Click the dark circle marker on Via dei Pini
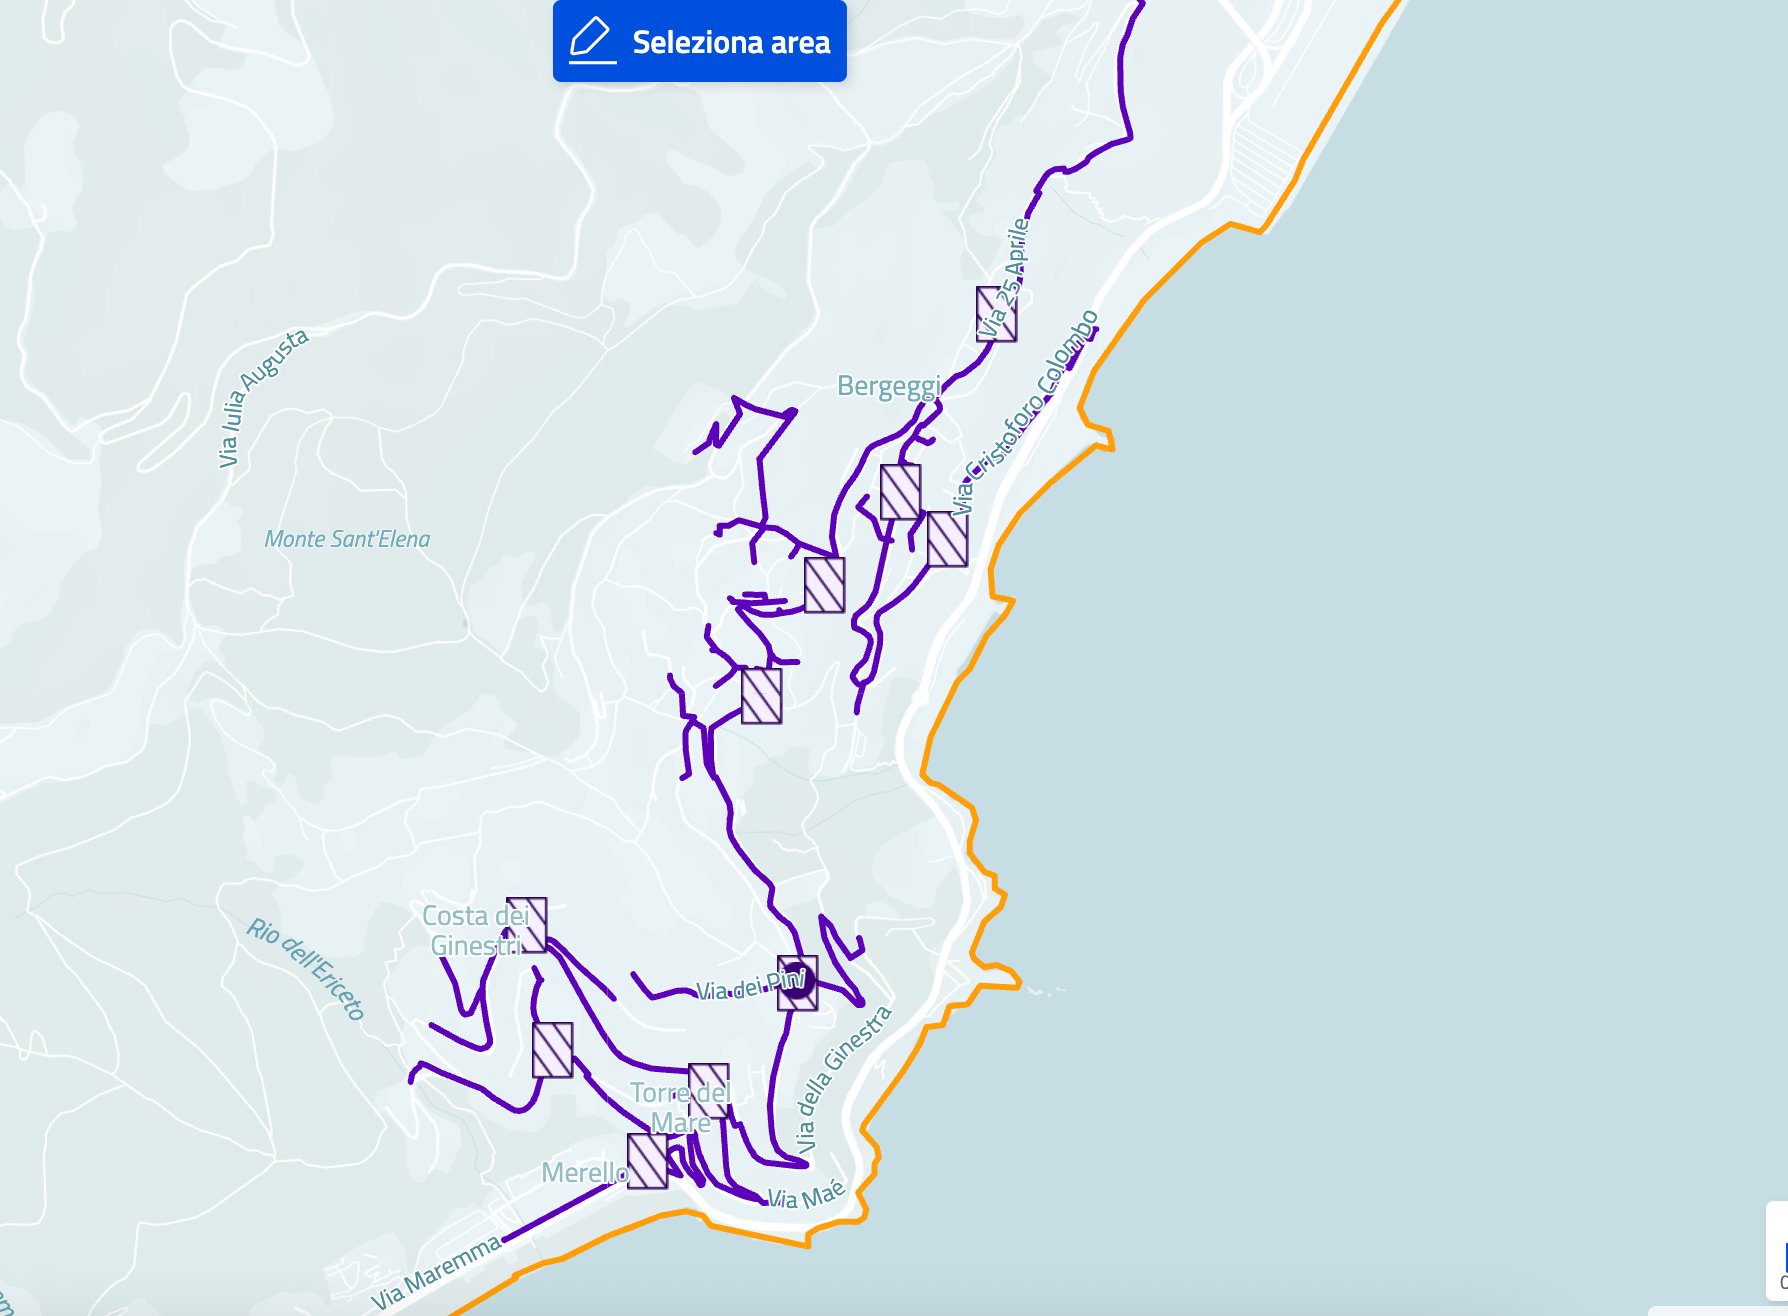1788x1316 pixels. tap(797, 982)
